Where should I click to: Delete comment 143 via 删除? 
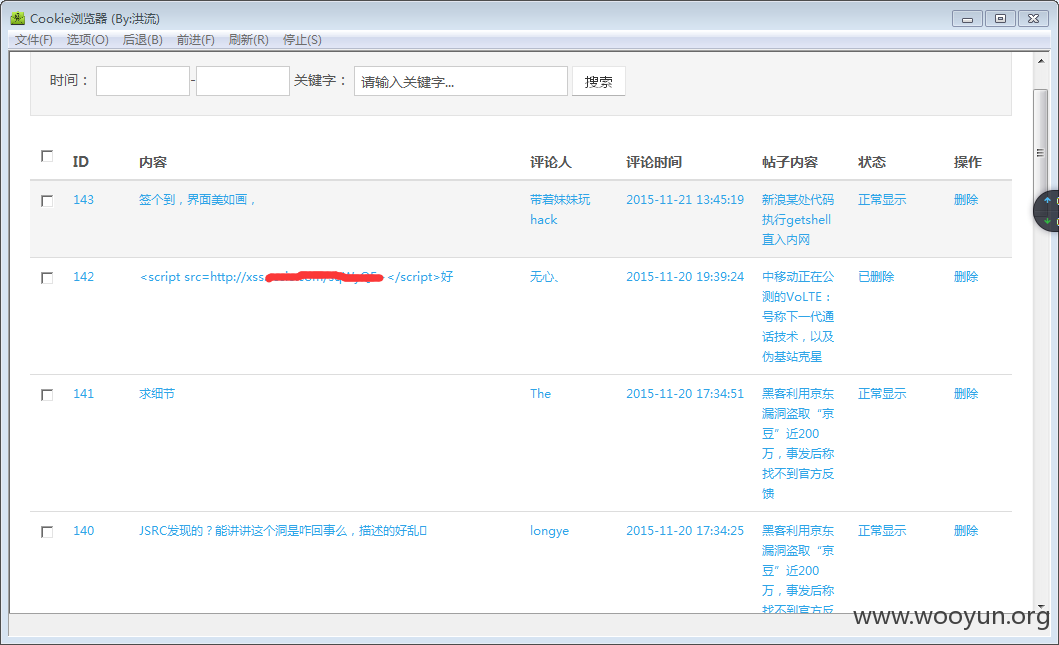pos(966,199)
